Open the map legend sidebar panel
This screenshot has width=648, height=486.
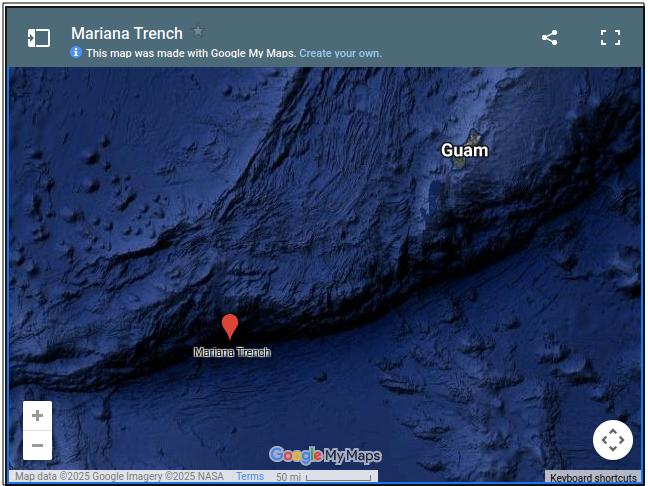[x=39, y=38]
